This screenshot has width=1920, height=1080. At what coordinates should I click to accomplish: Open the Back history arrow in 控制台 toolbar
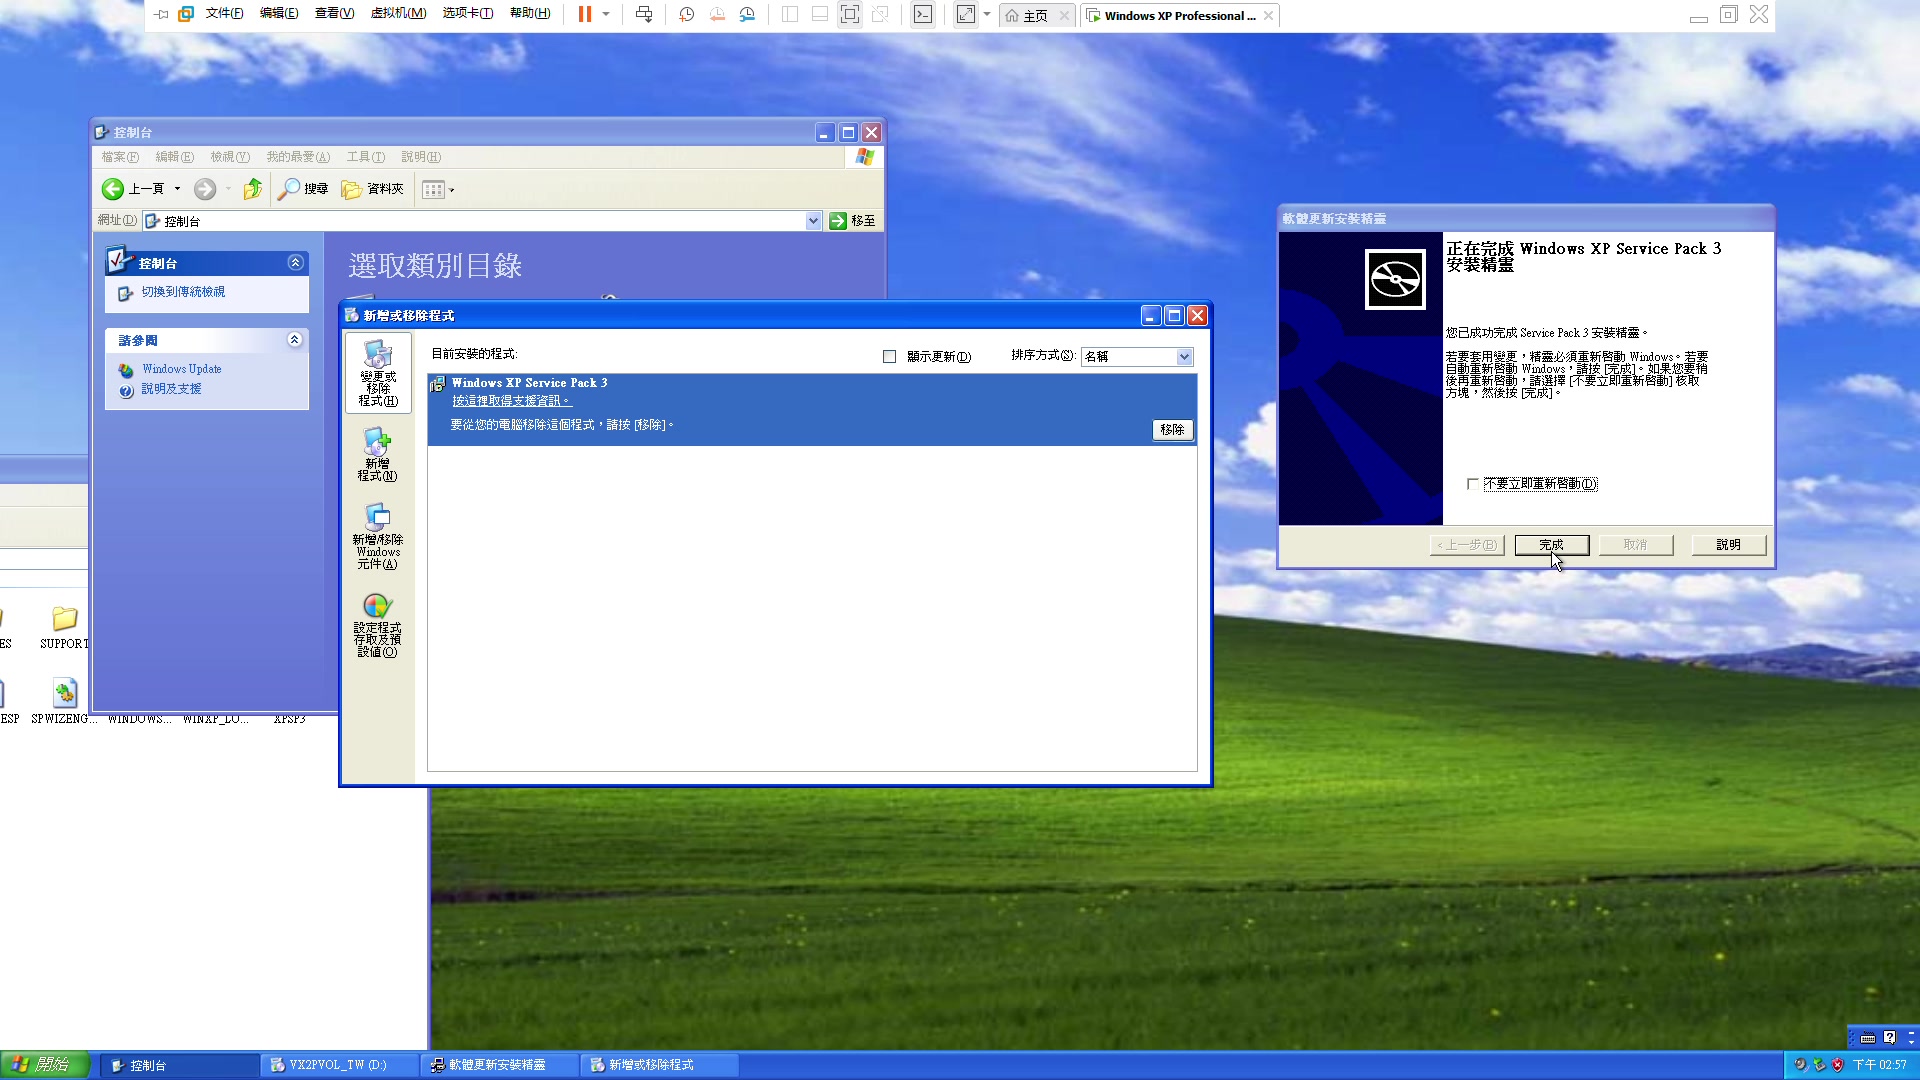click(x=178, y=189)
